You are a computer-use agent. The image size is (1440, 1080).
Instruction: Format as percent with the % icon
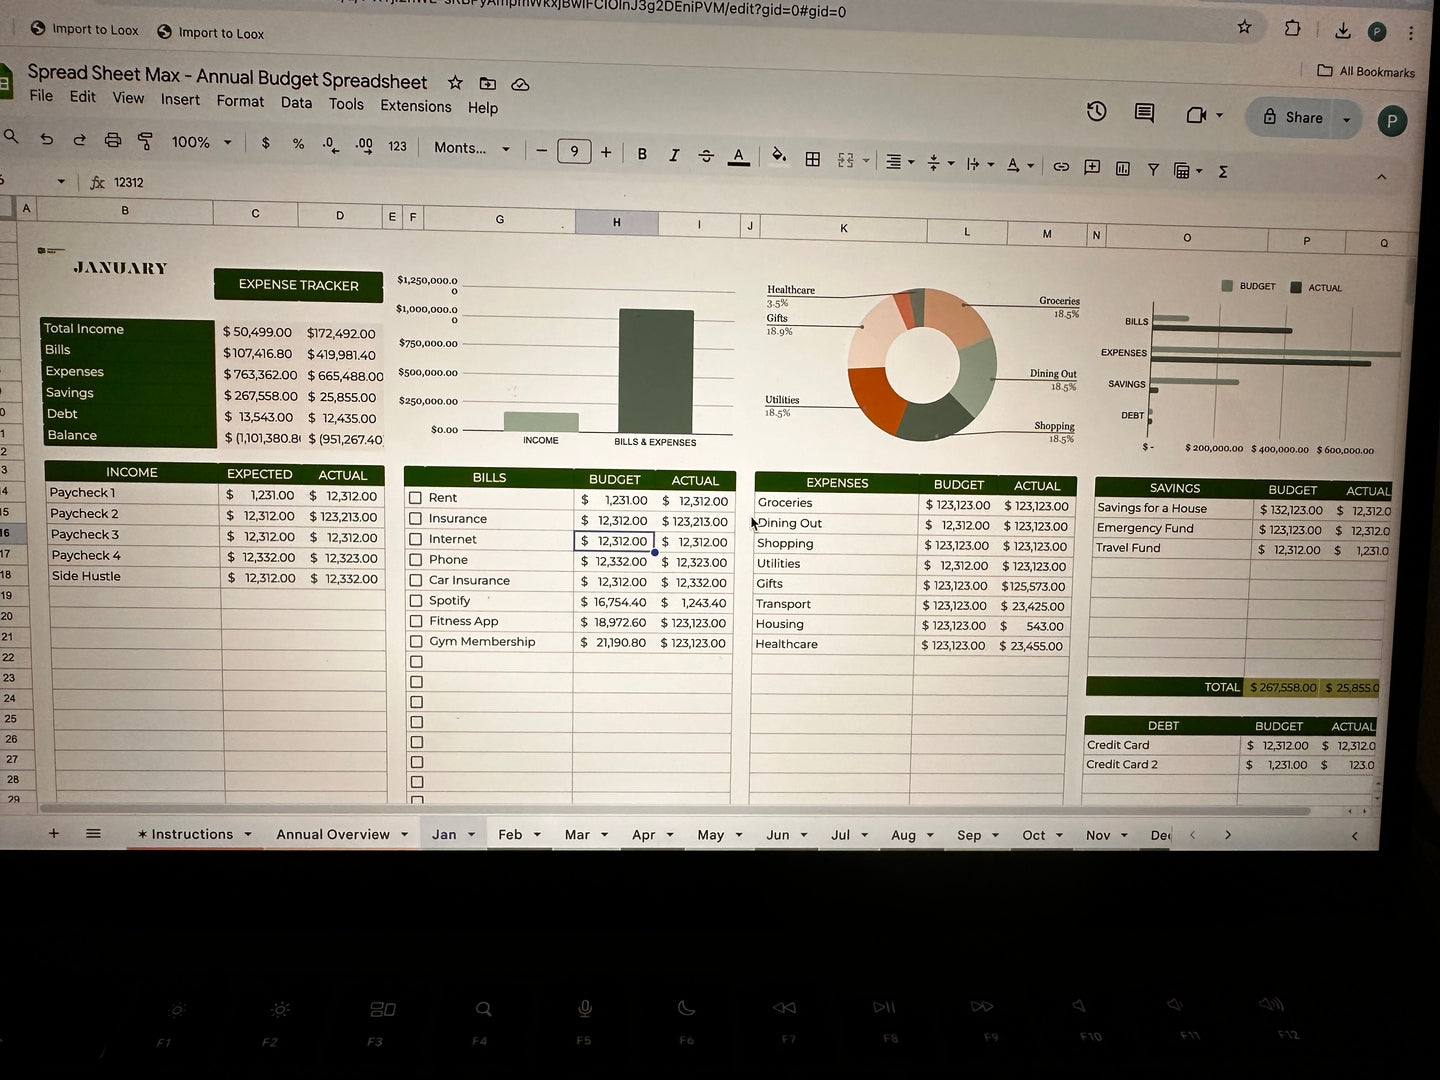tap(298, 144)
